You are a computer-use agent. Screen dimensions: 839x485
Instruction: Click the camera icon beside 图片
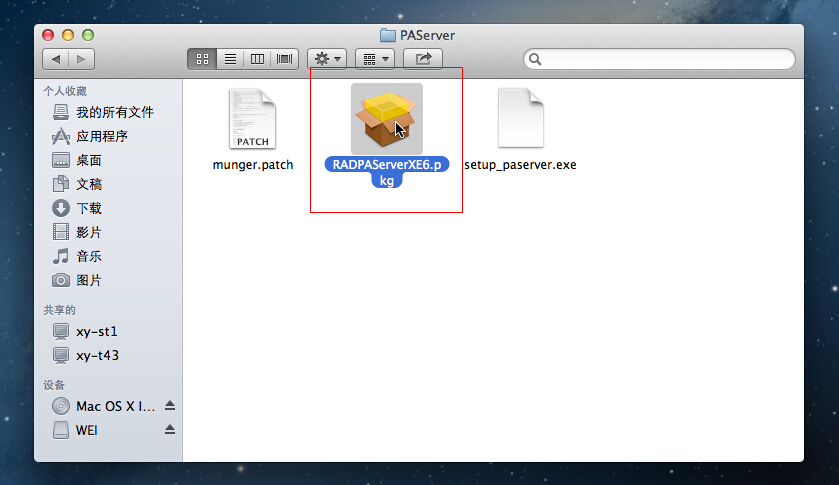(x=60, y=280)
